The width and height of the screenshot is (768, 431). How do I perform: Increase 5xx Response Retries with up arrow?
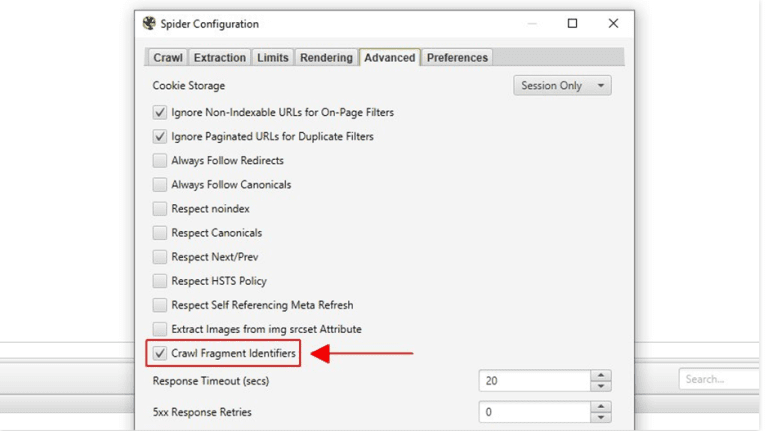click(x=601, y=407)
